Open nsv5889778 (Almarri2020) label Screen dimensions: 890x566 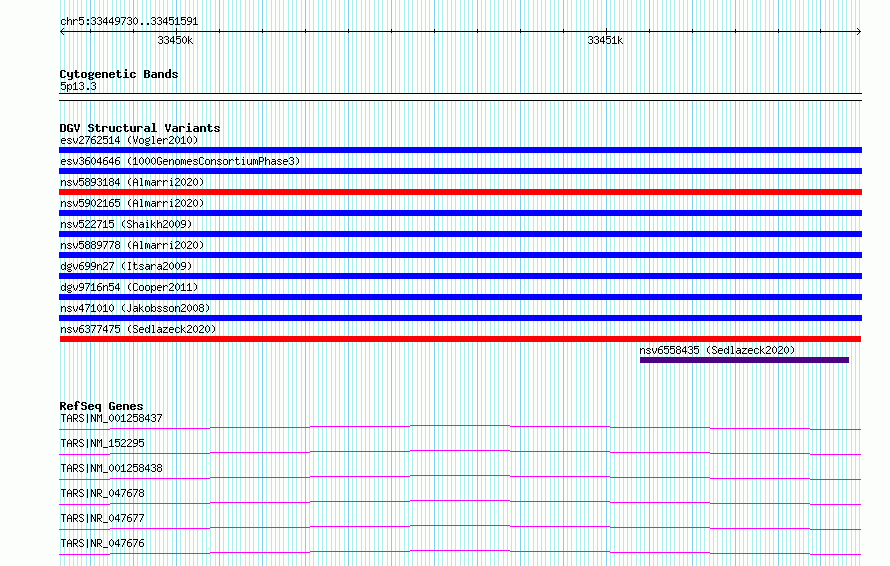[132, 245]
